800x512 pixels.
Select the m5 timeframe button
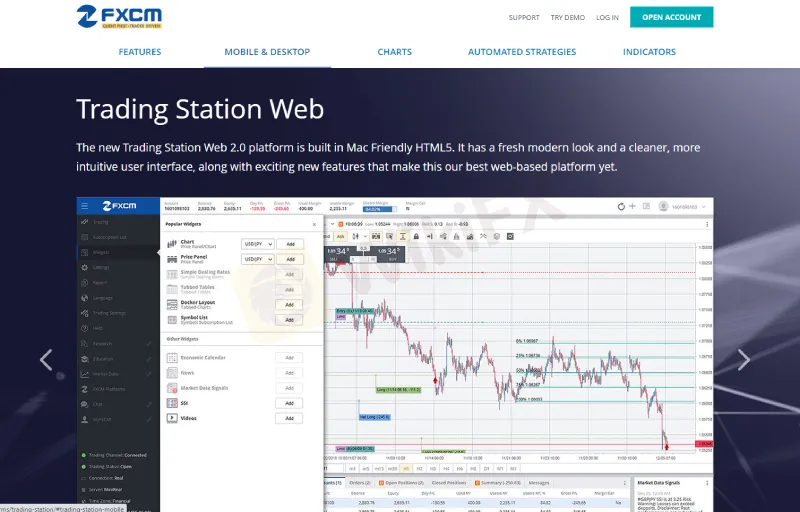click(365, 468)
